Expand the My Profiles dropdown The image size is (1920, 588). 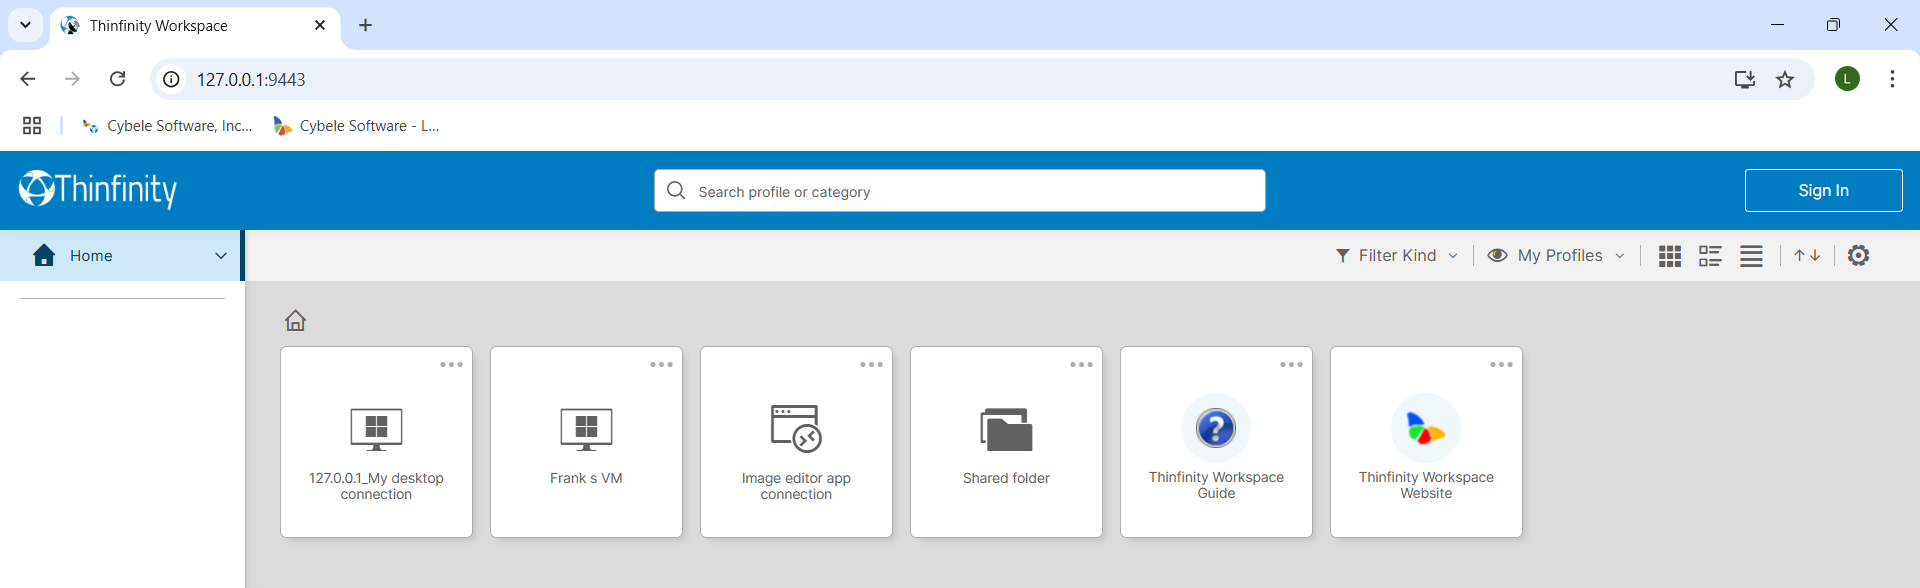point(1557,256)
